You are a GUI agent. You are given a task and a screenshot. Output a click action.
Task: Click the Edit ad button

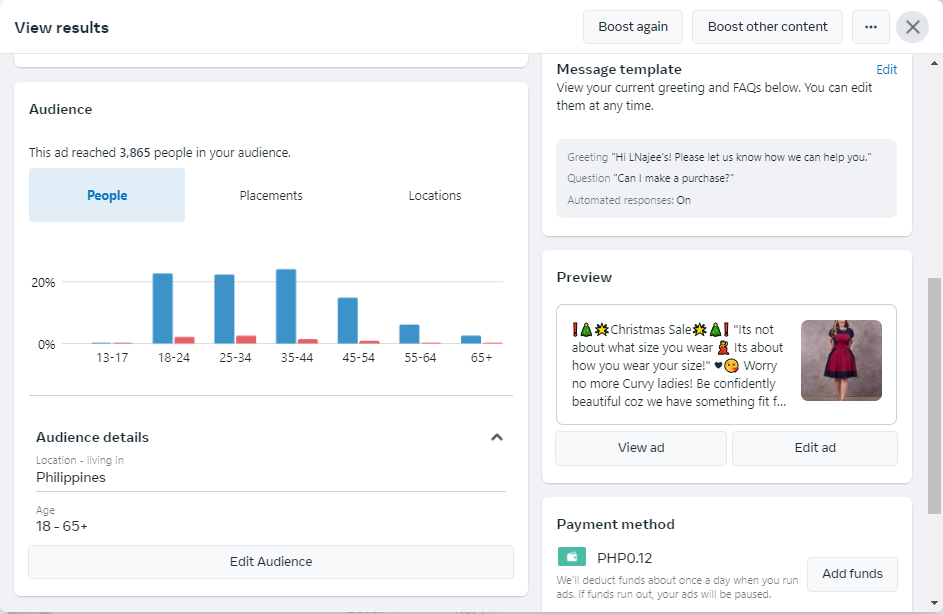[815, 448]
